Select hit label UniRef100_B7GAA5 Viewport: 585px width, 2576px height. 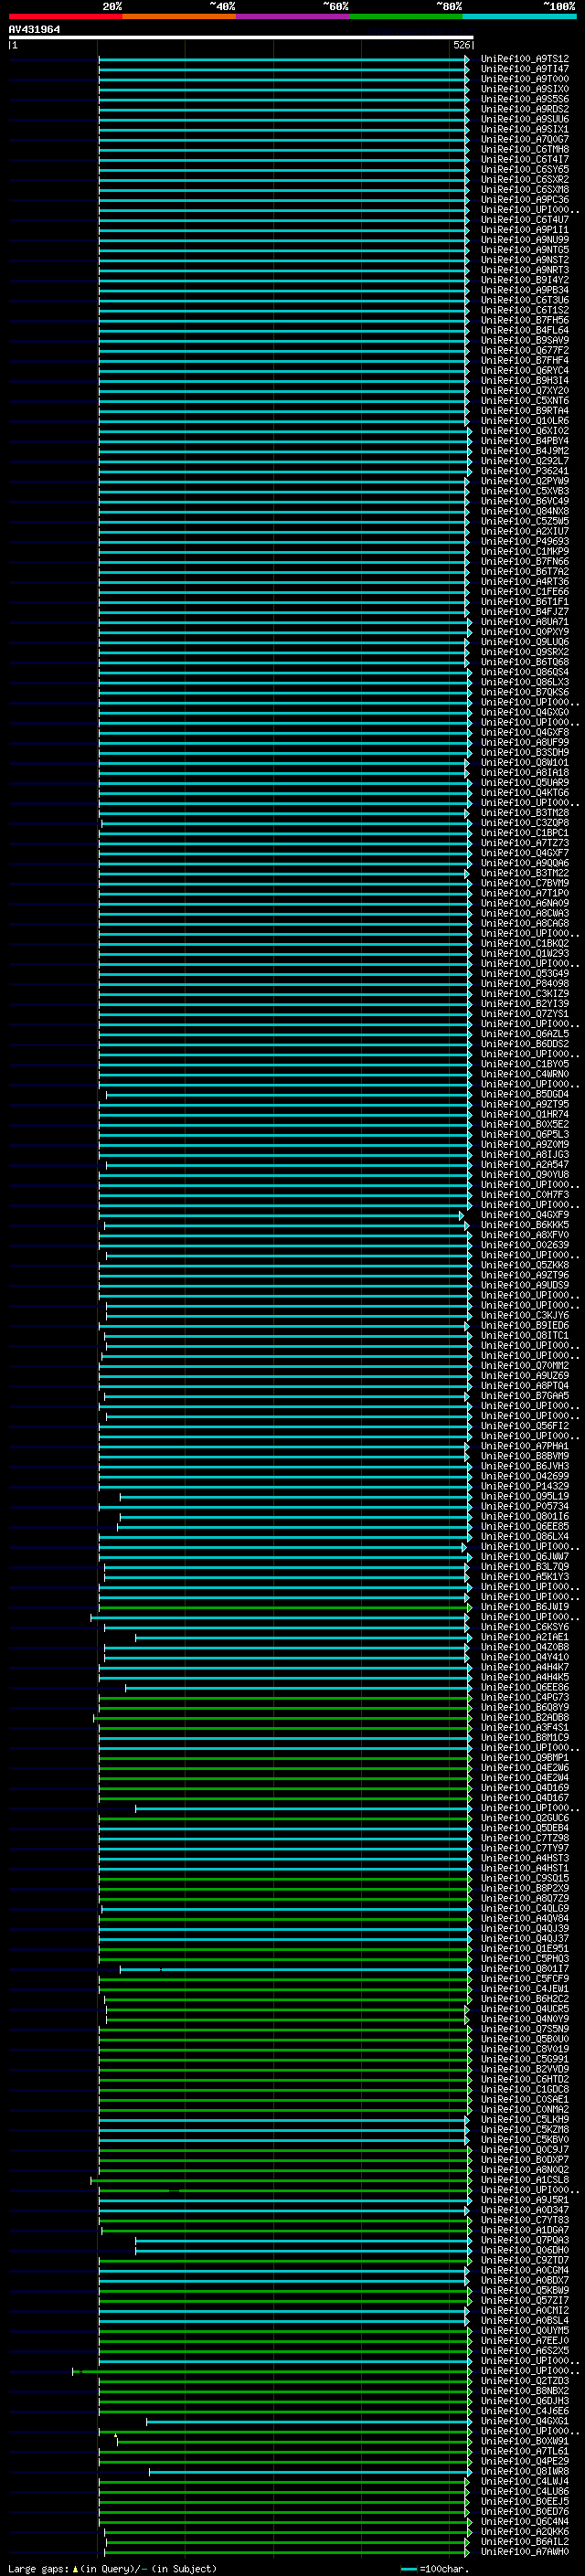pyautogui.click(x=525, y=1395)
